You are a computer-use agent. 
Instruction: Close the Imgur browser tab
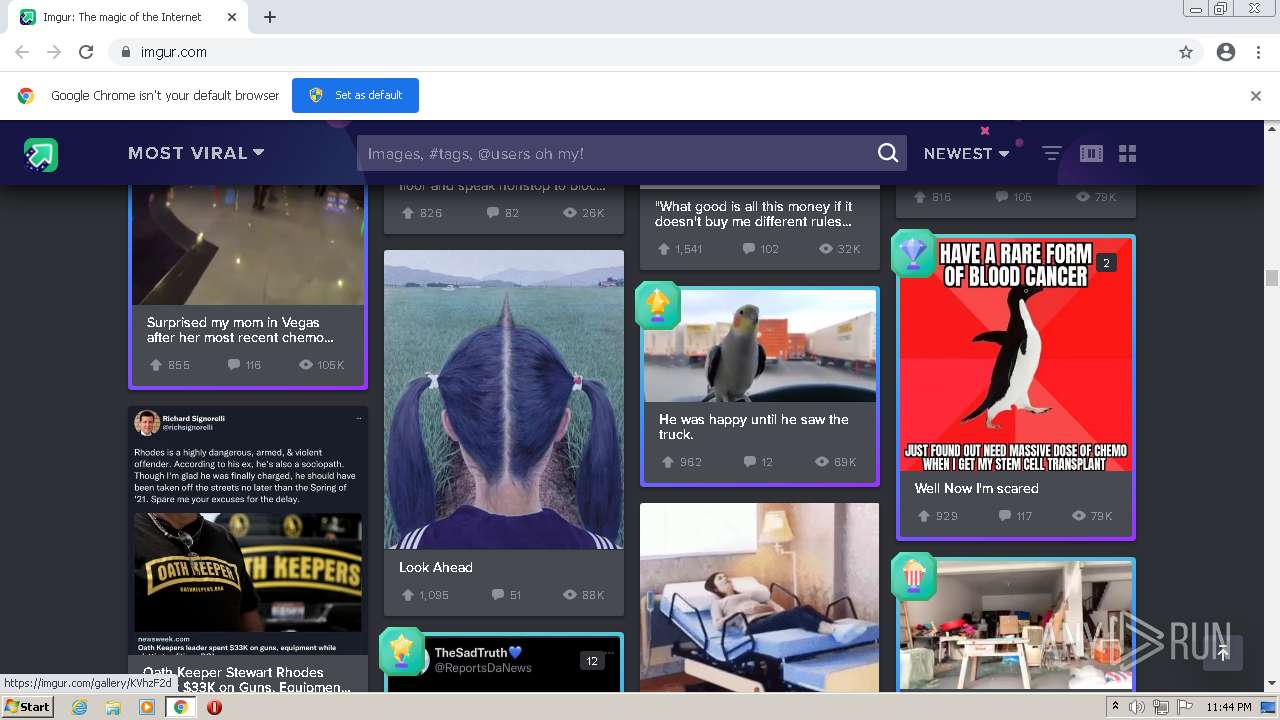(x=232, y=17)
